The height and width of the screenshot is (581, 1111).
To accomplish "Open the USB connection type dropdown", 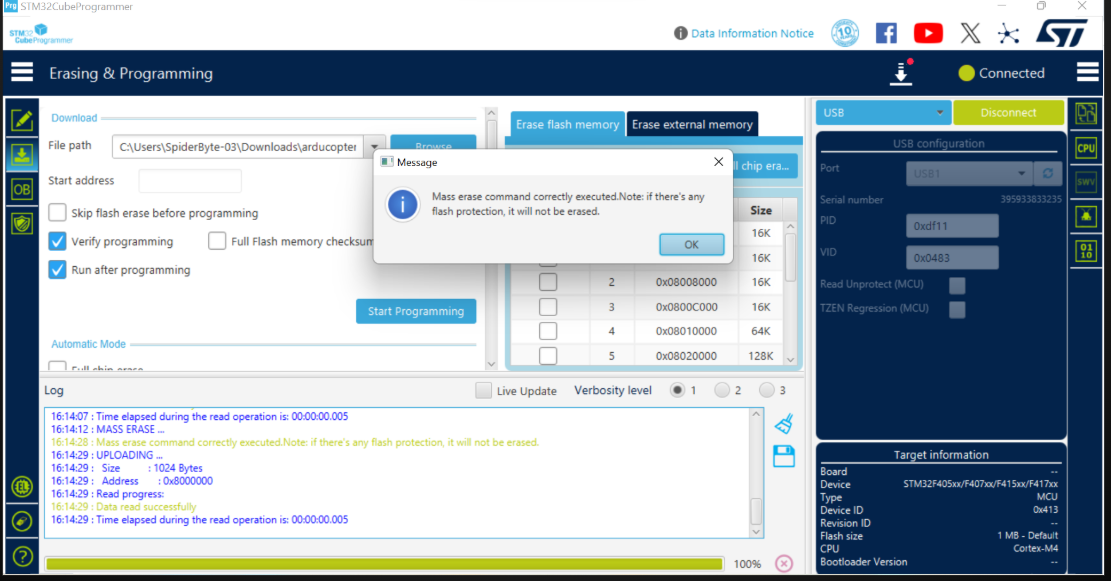I will (x=882, y=113).
